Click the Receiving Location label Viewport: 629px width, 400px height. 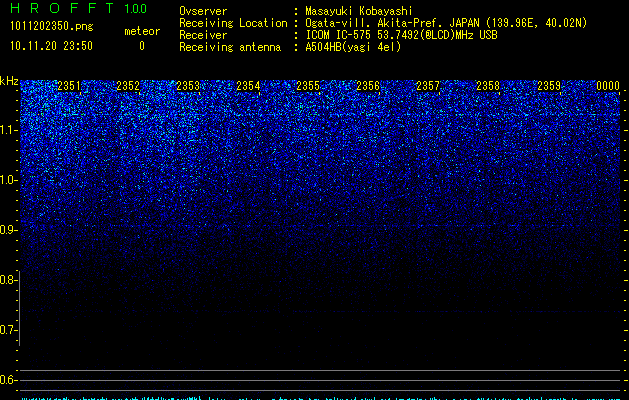pos(233,23)
